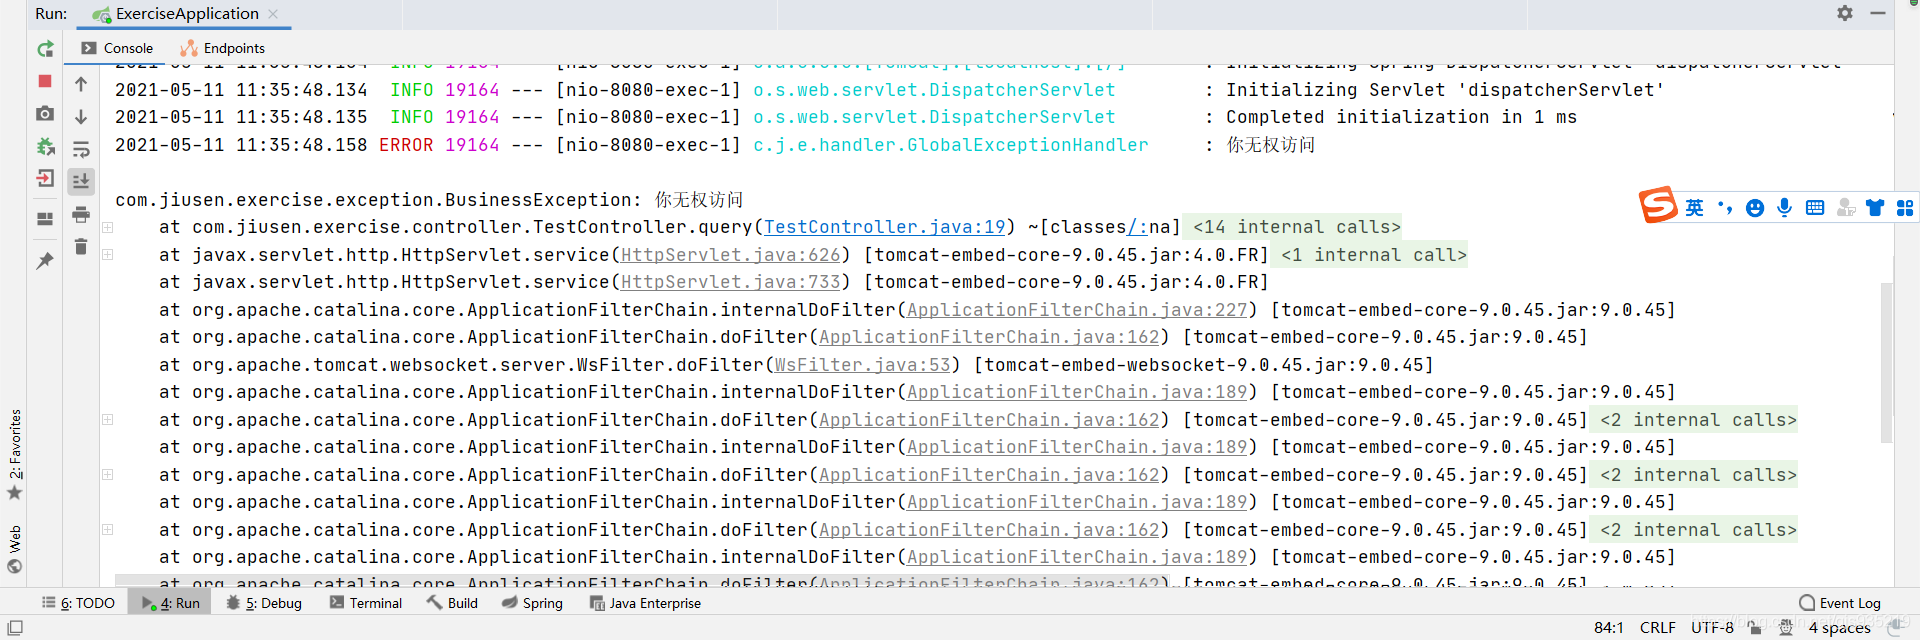Viewport: 1920px width, 640px height.
Task: Select the BusinessException message line
Action: [x=429, y=200]
